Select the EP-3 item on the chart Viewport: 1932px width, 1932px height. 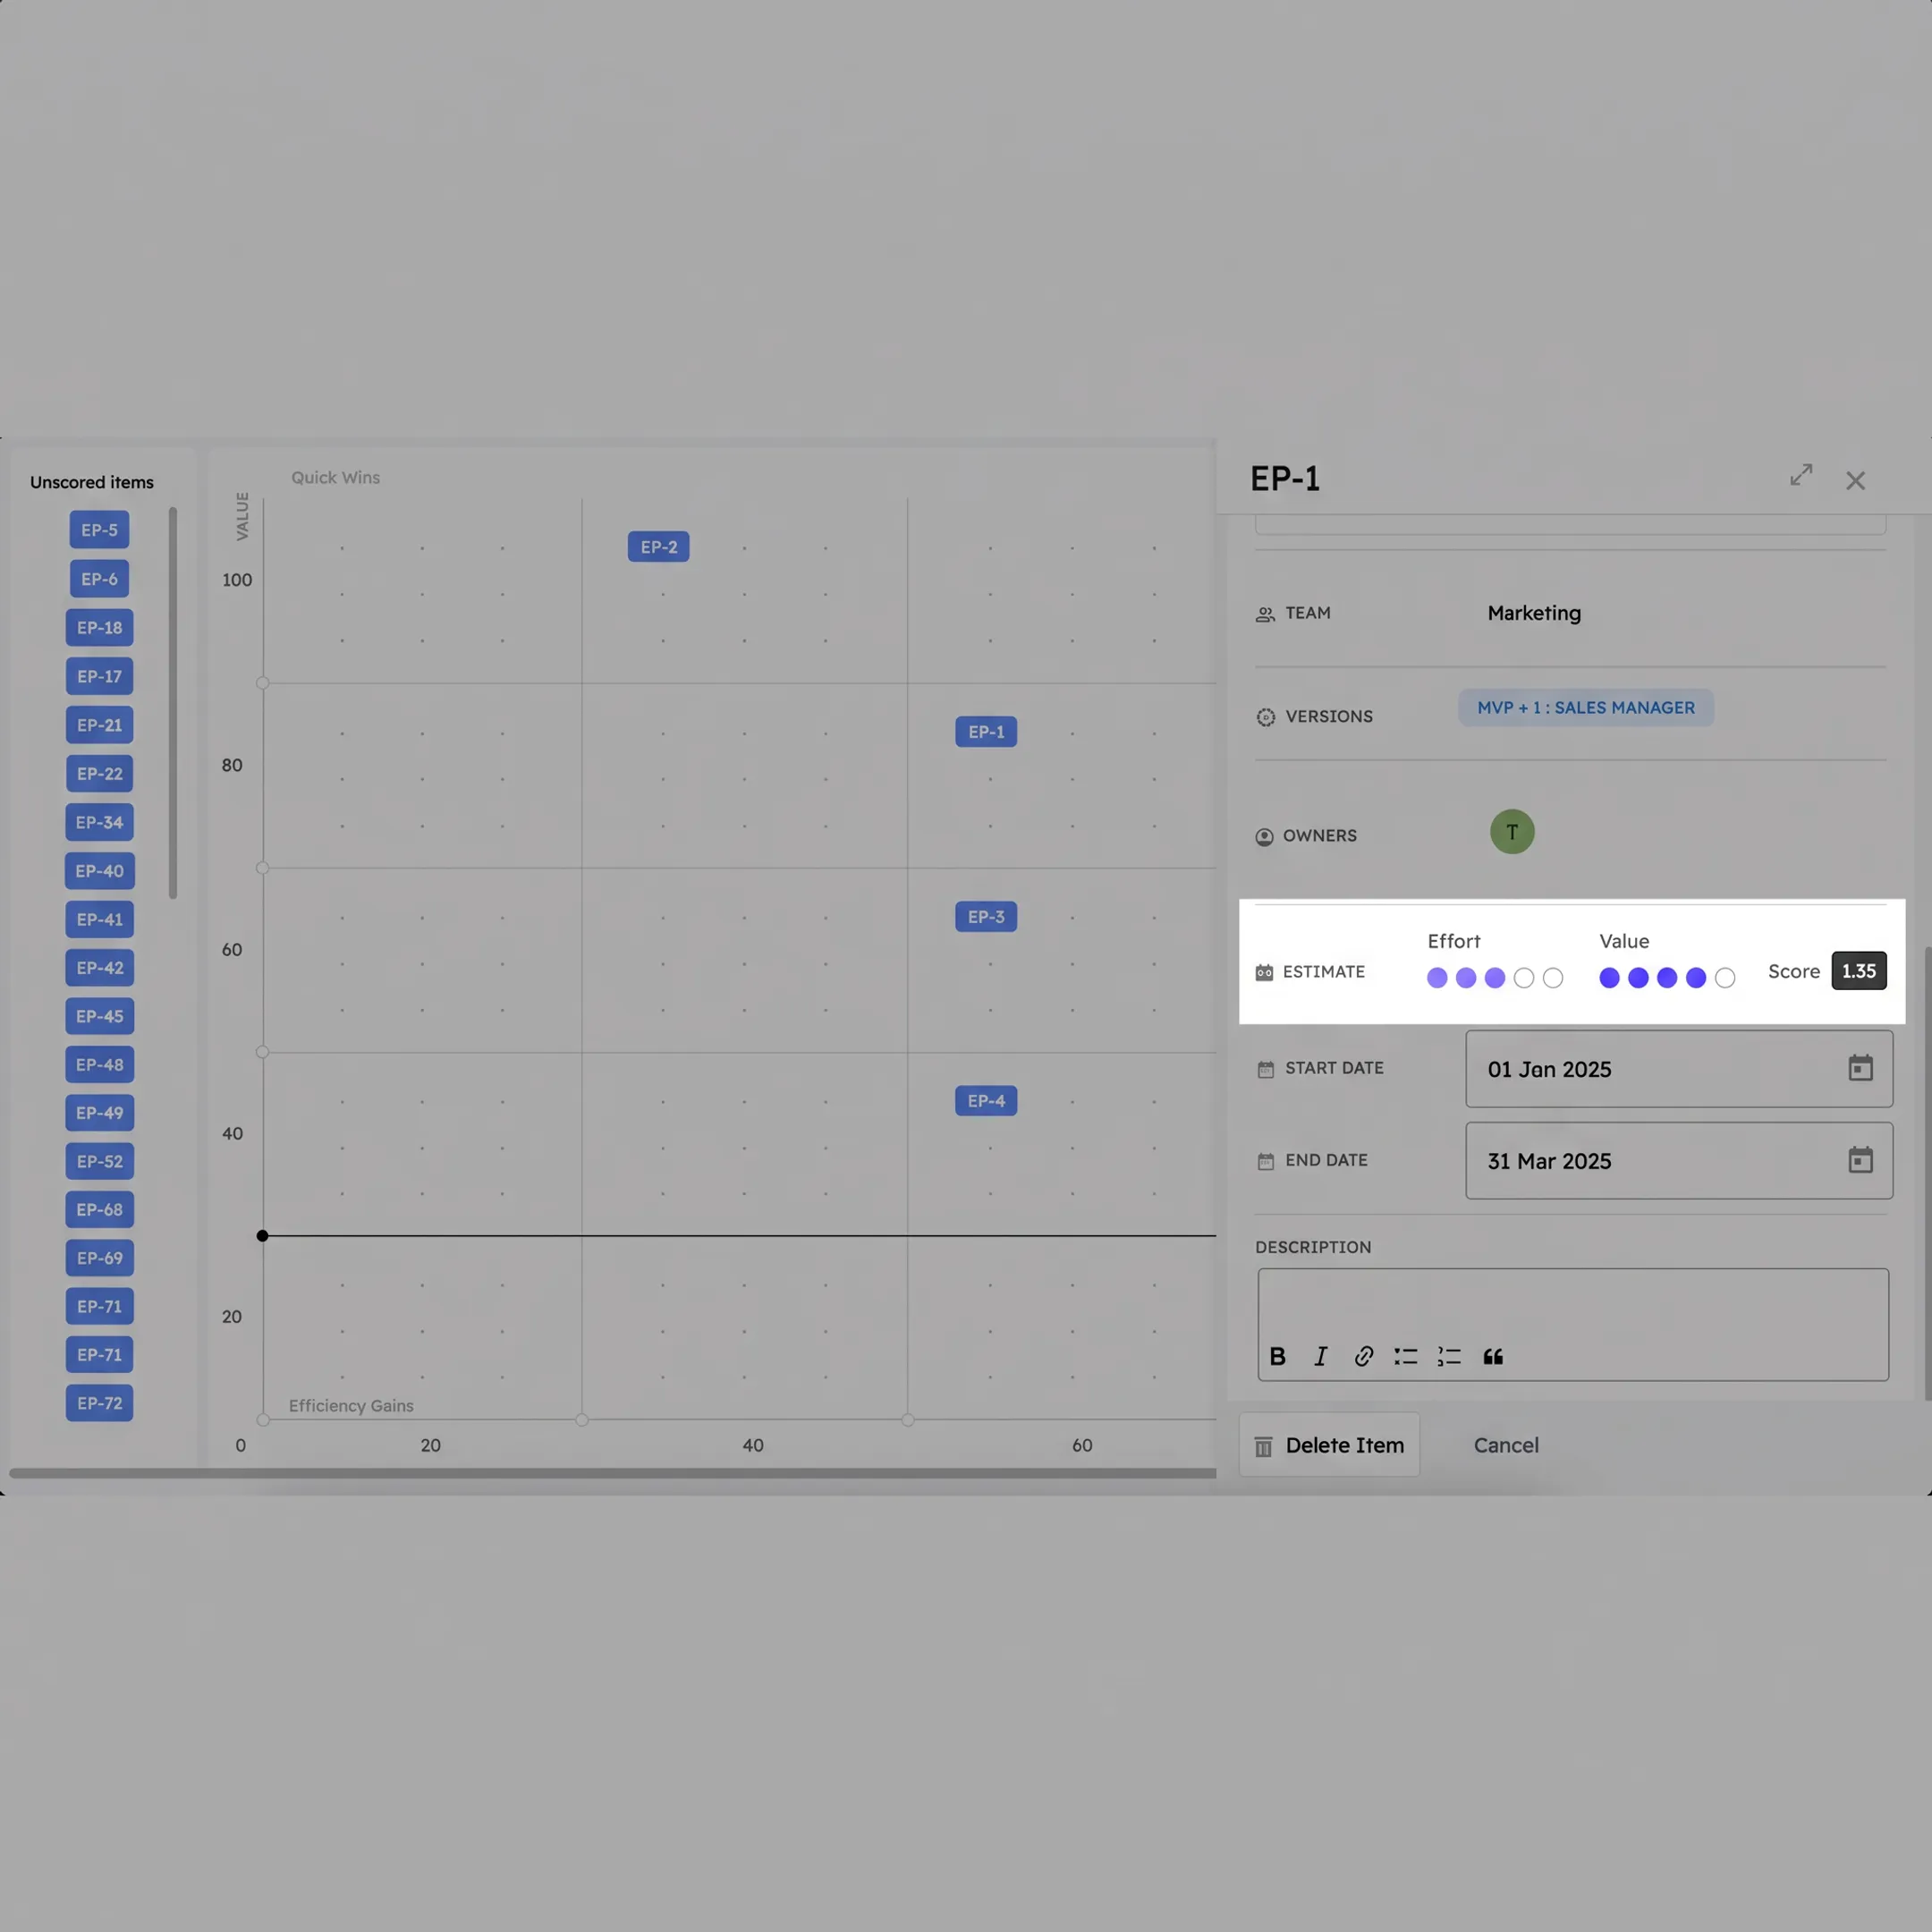(986, 917)
